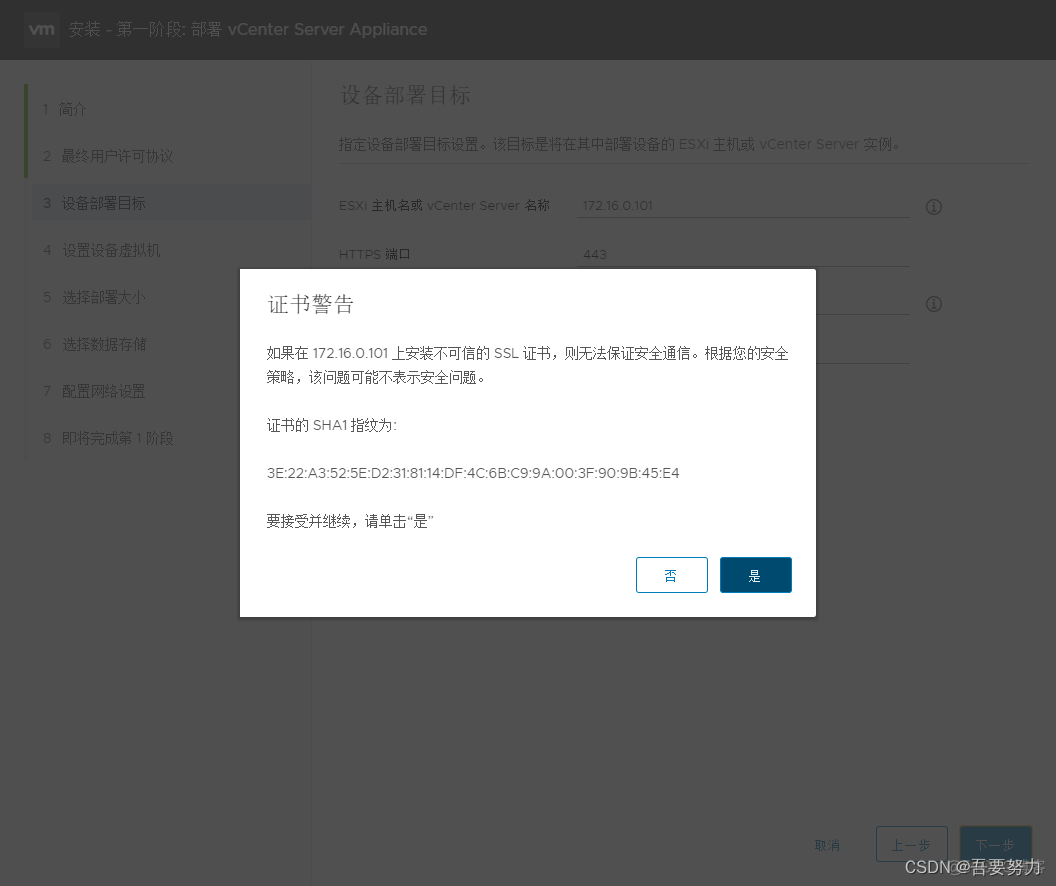The image size is (1056, 886).
Task: Click the 是 button to accept certificate
Action: click(x=756, y=575)
